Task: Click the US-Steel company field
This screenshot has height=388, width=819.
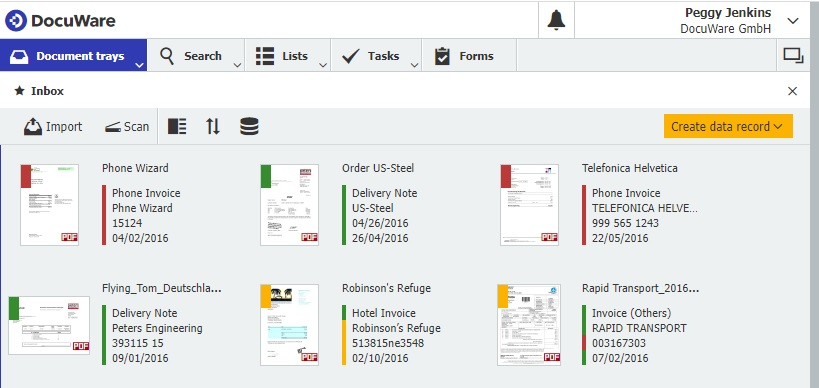Action: 372,208
